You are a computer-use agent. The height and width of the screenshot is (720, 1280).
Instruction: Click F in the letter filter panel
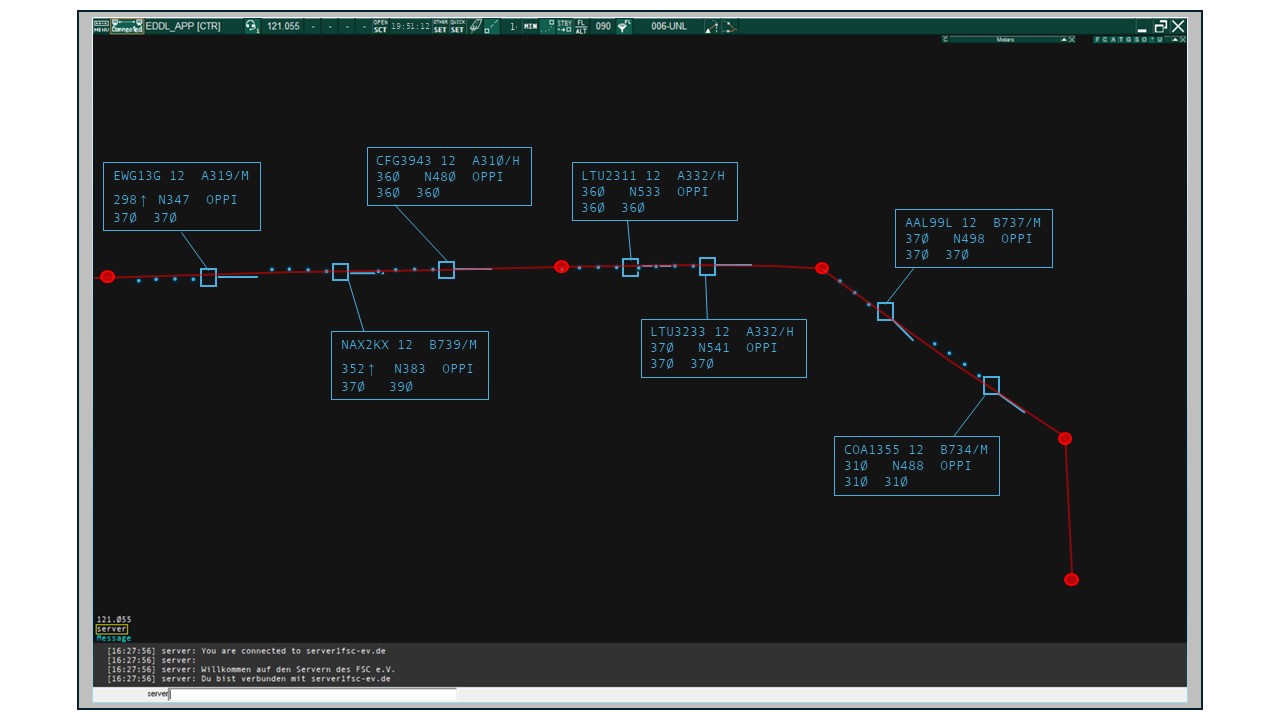tap(1097, 40)
